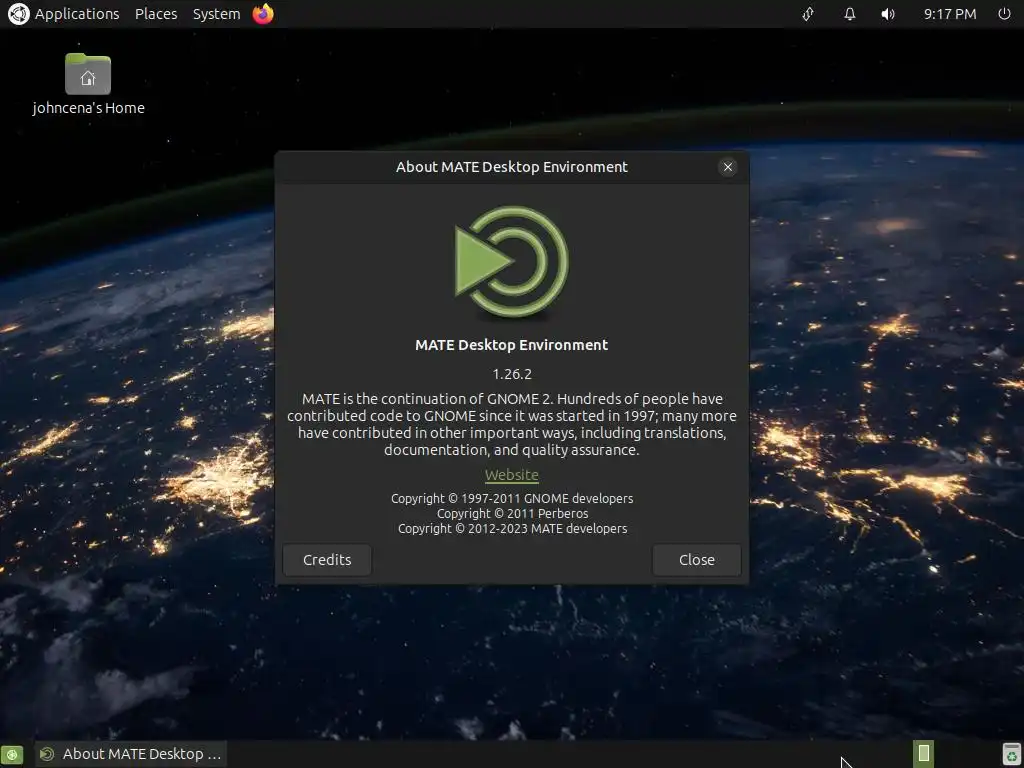Click 'Copyright © 2011 Perberos' text
This screenshot has height=768, width=1024.
point(513,513)
